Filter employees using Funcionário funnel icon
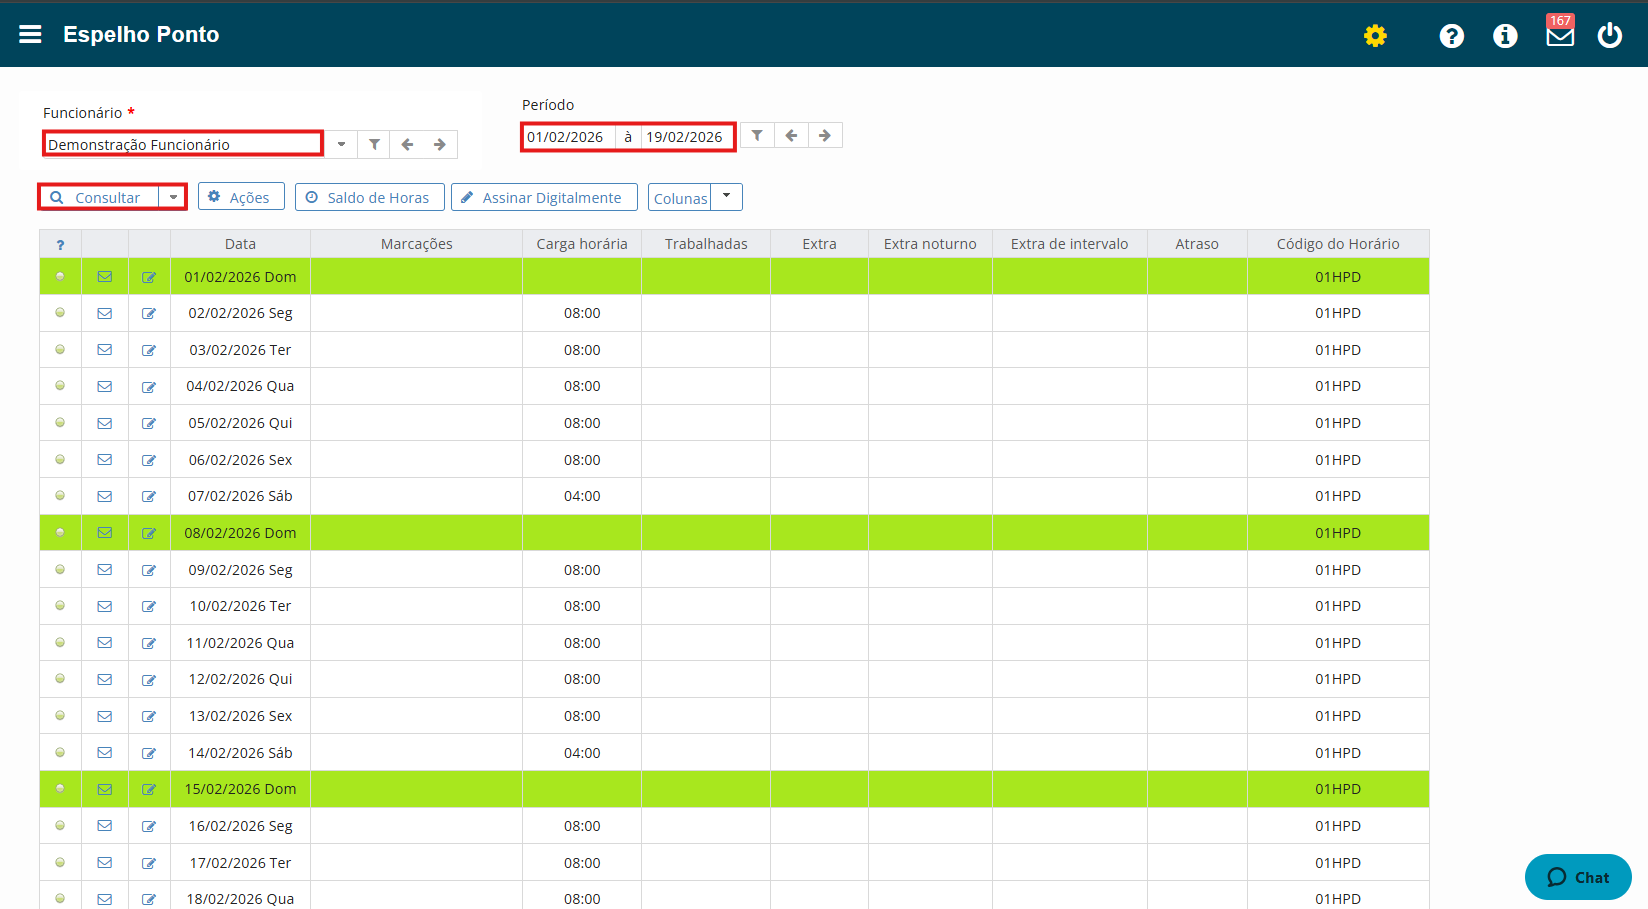1648x909 pixels. [x=374, y=145]
